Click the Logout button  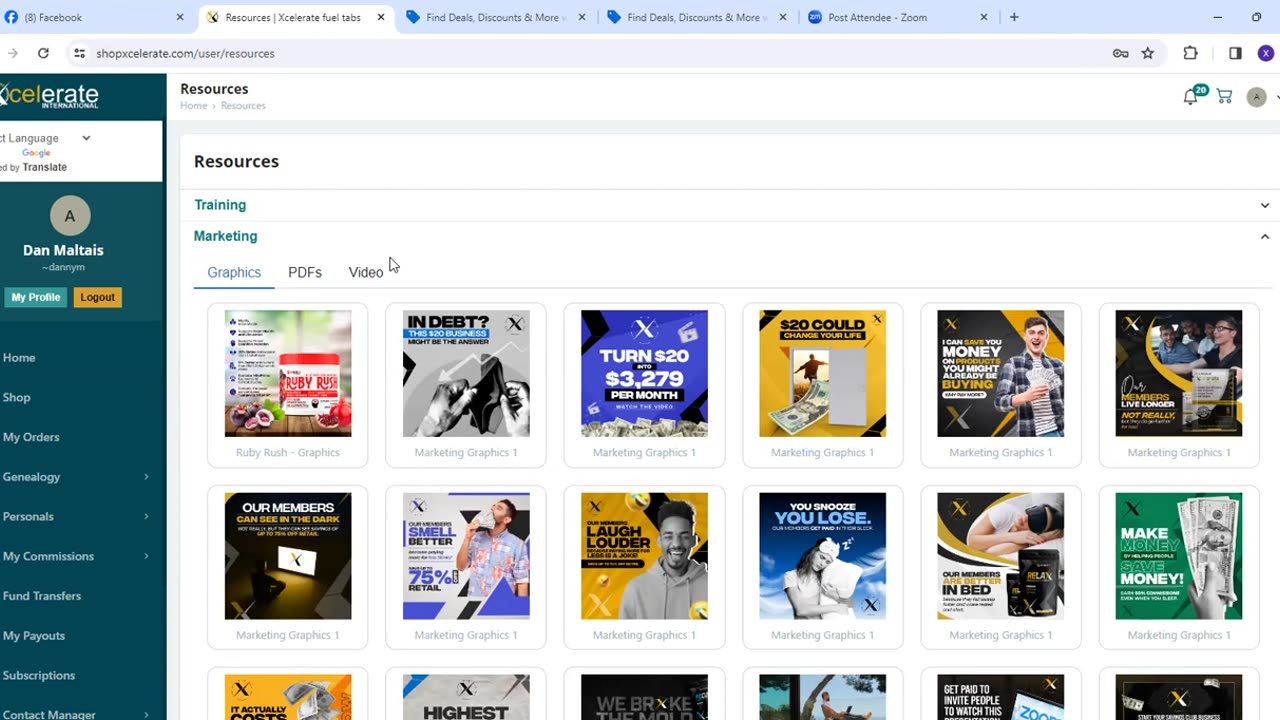click(98, 297)
